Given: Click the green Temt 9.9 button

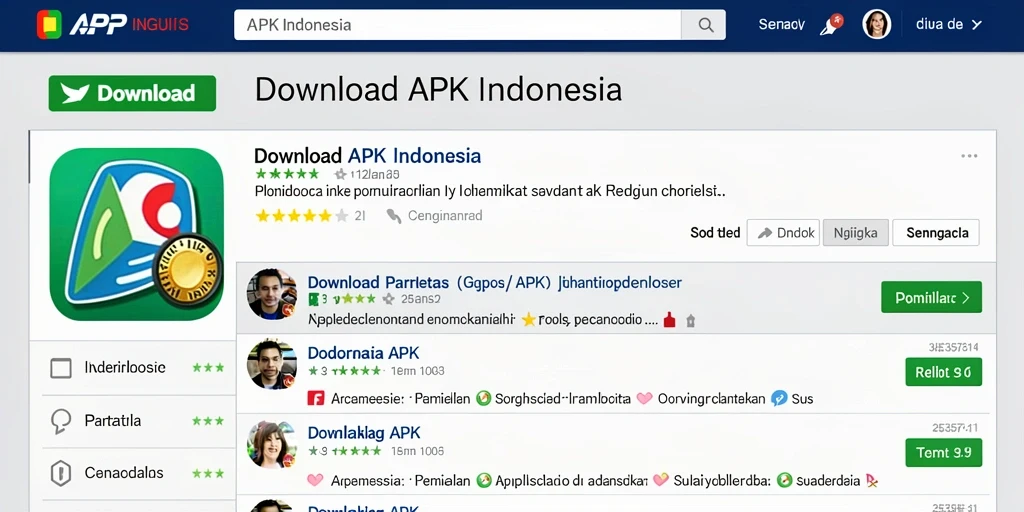Looking at the screenshot, I should coord(944,452).
